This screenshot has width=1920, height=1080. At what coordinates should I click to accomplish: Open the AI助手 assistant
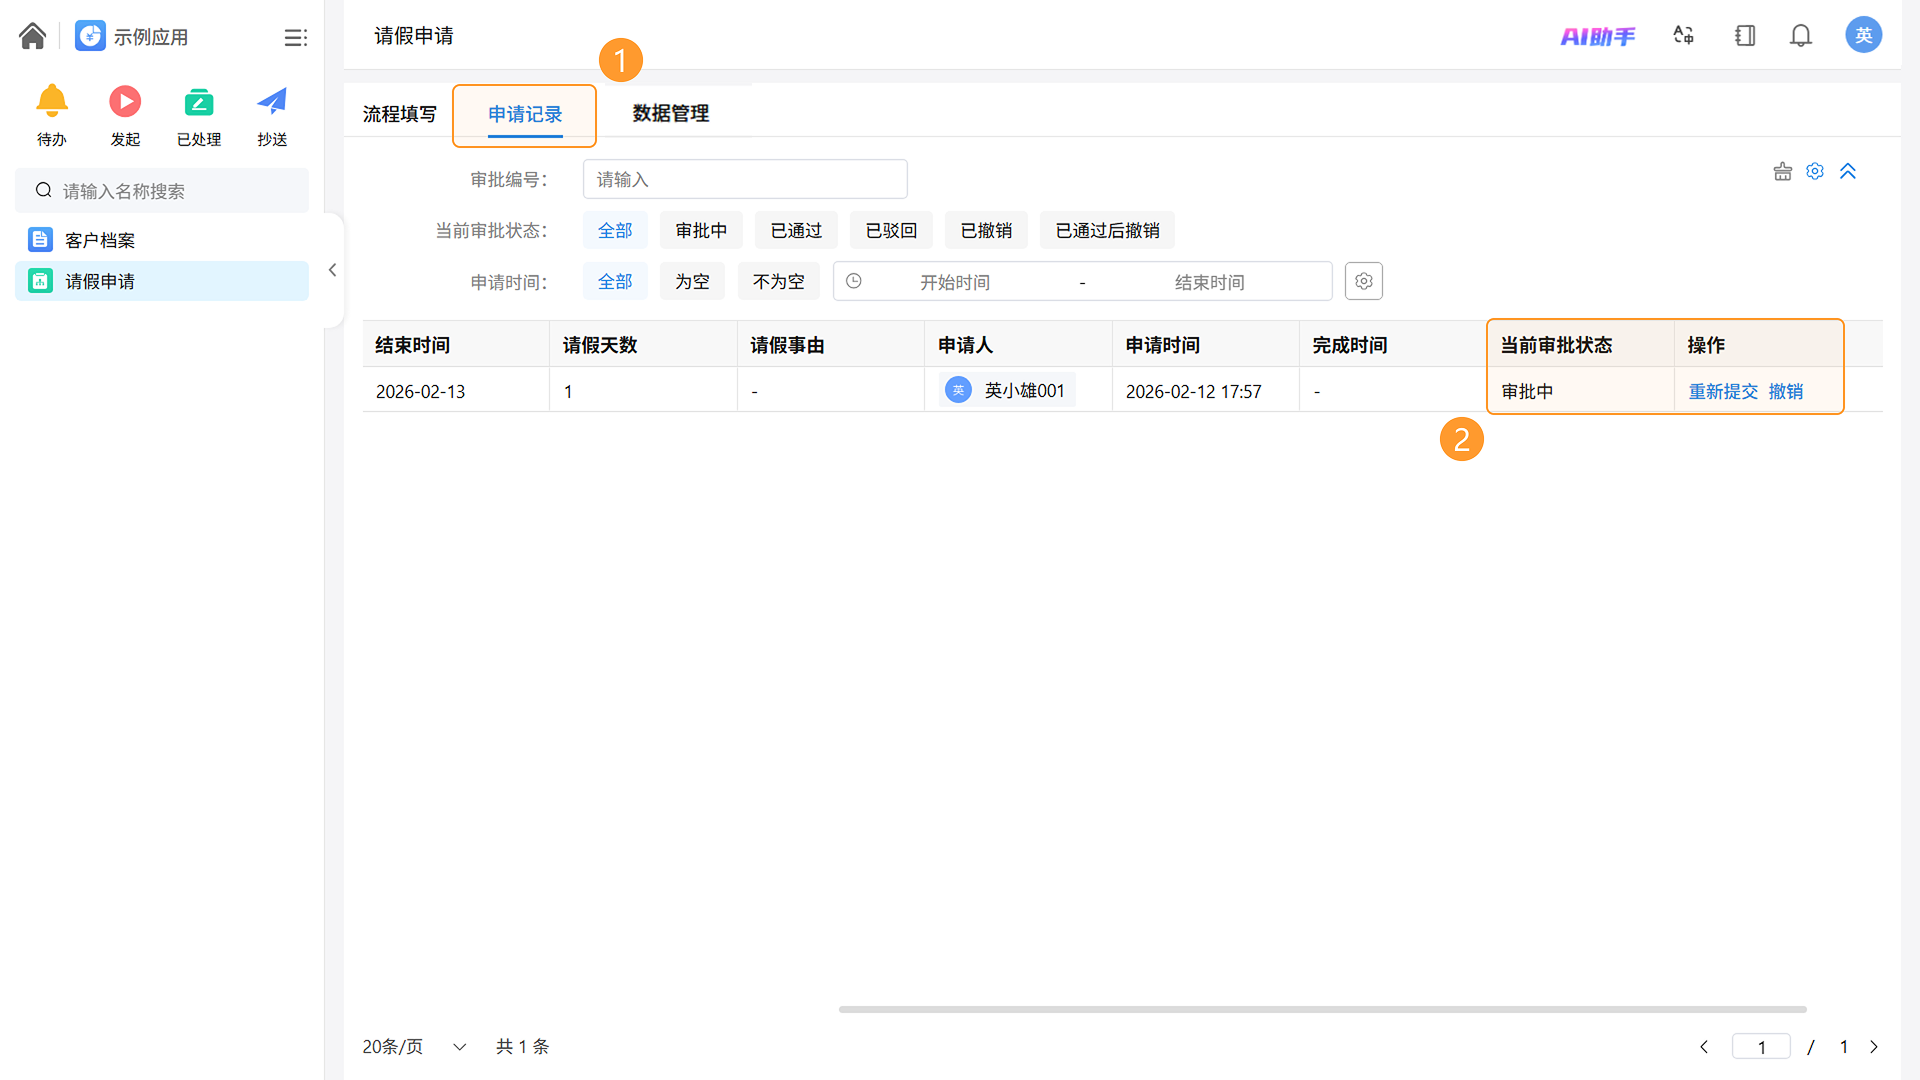click(x=1598, y=36)
